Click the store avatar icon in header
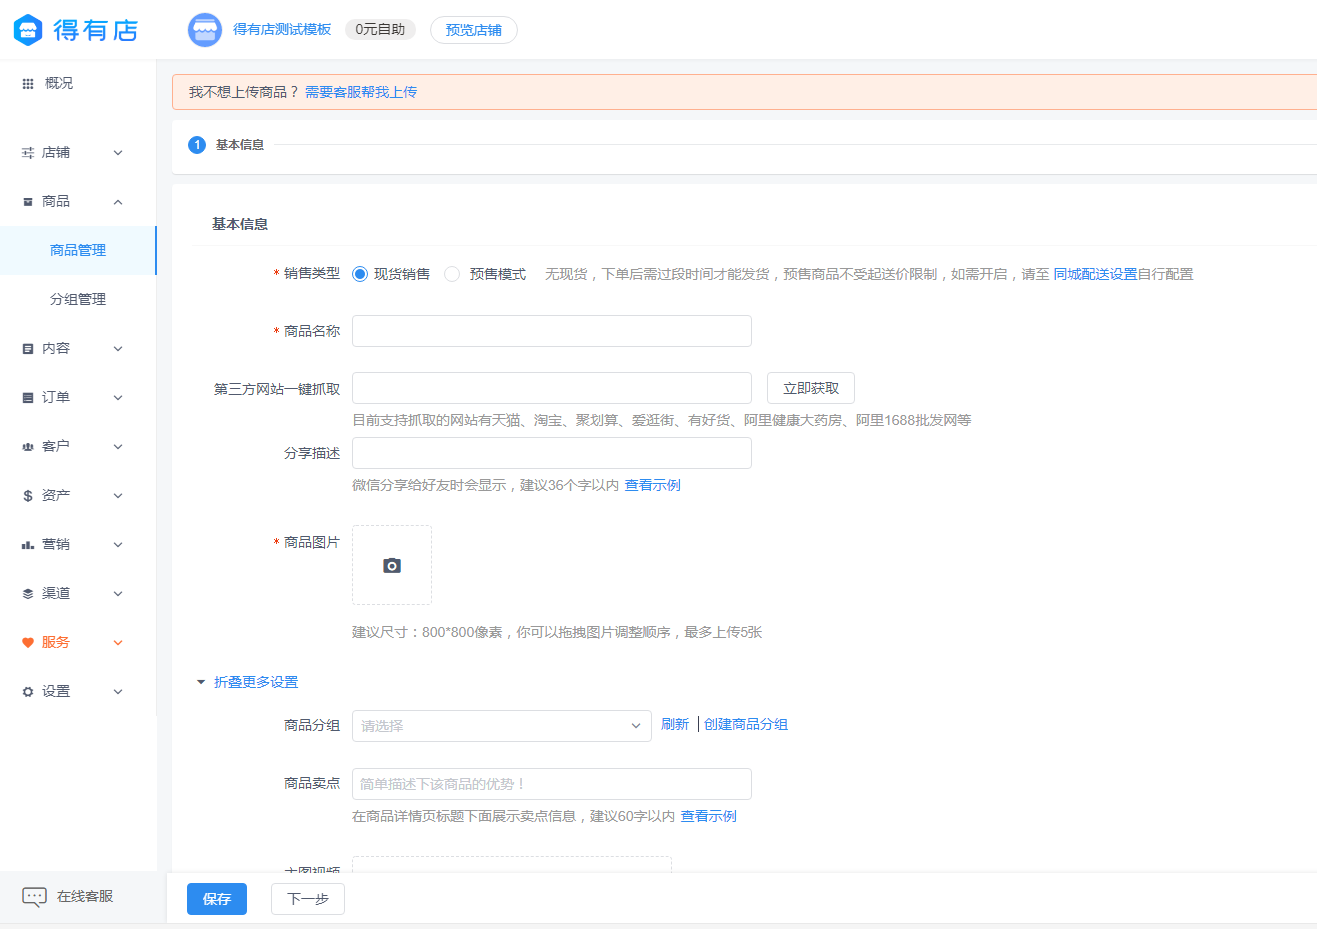 [x=205, y=30]
